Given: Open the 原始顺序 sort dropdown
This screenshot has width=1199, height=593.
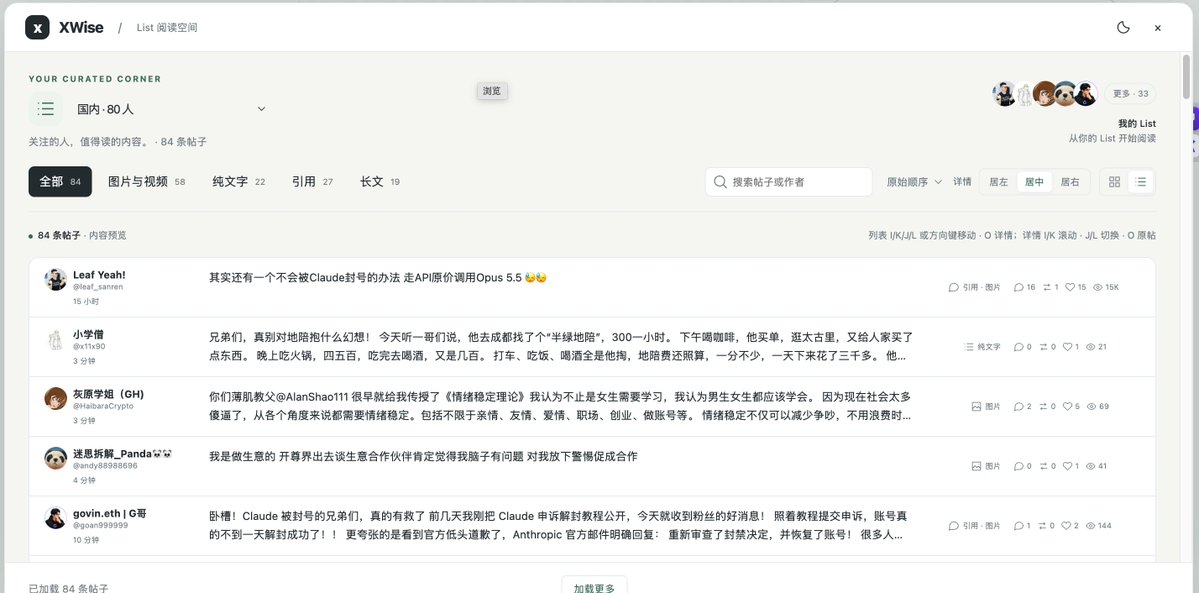Looking at the screenshot, I should [x=914, y=182].
